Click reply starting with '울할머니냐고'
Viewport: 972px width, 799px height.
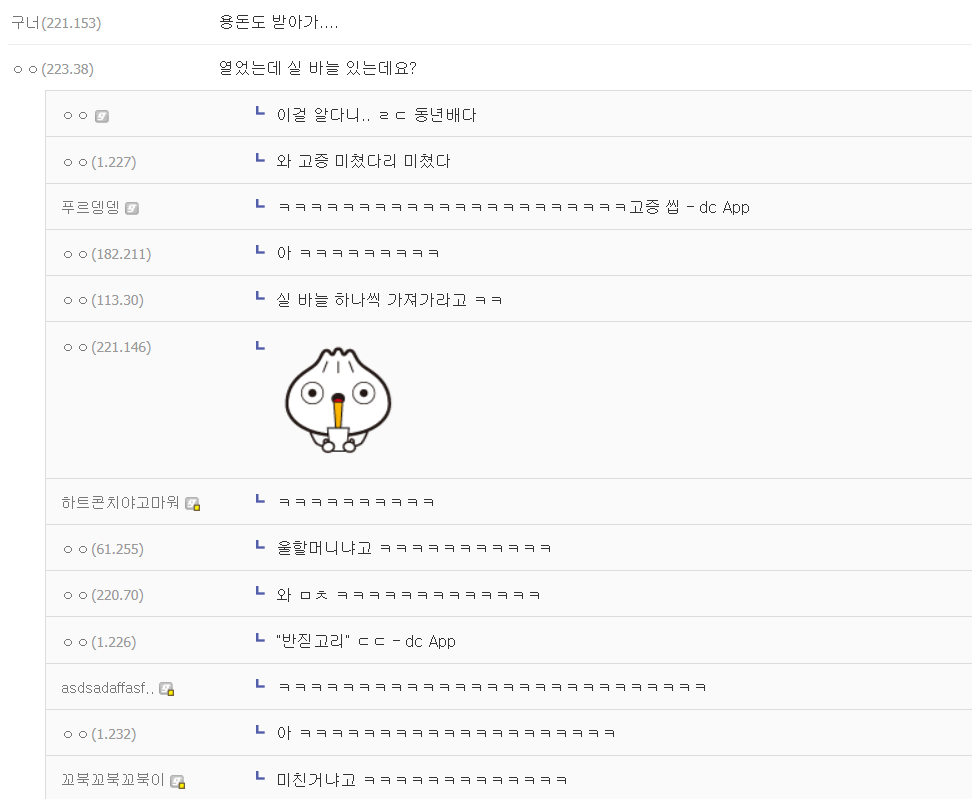click(x=413, y=548)
